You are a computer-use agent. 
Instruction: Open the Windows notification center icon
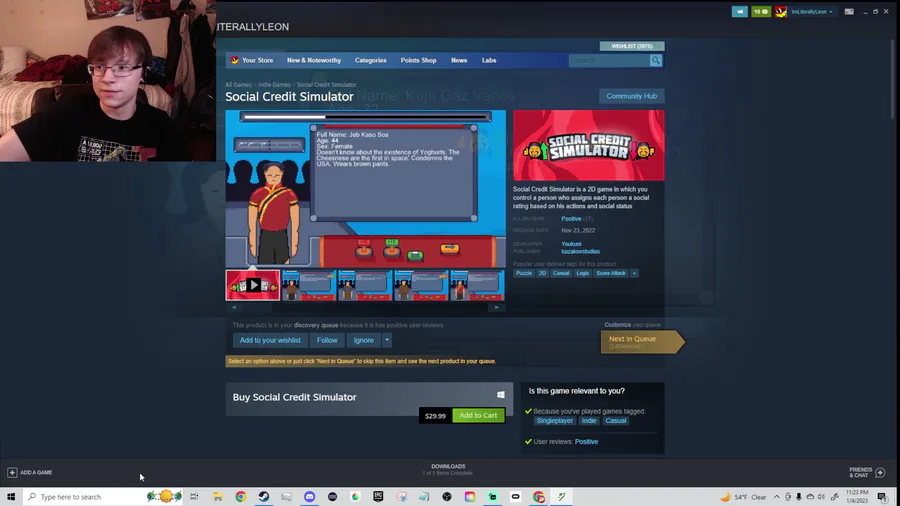click(x=882, y=497)
